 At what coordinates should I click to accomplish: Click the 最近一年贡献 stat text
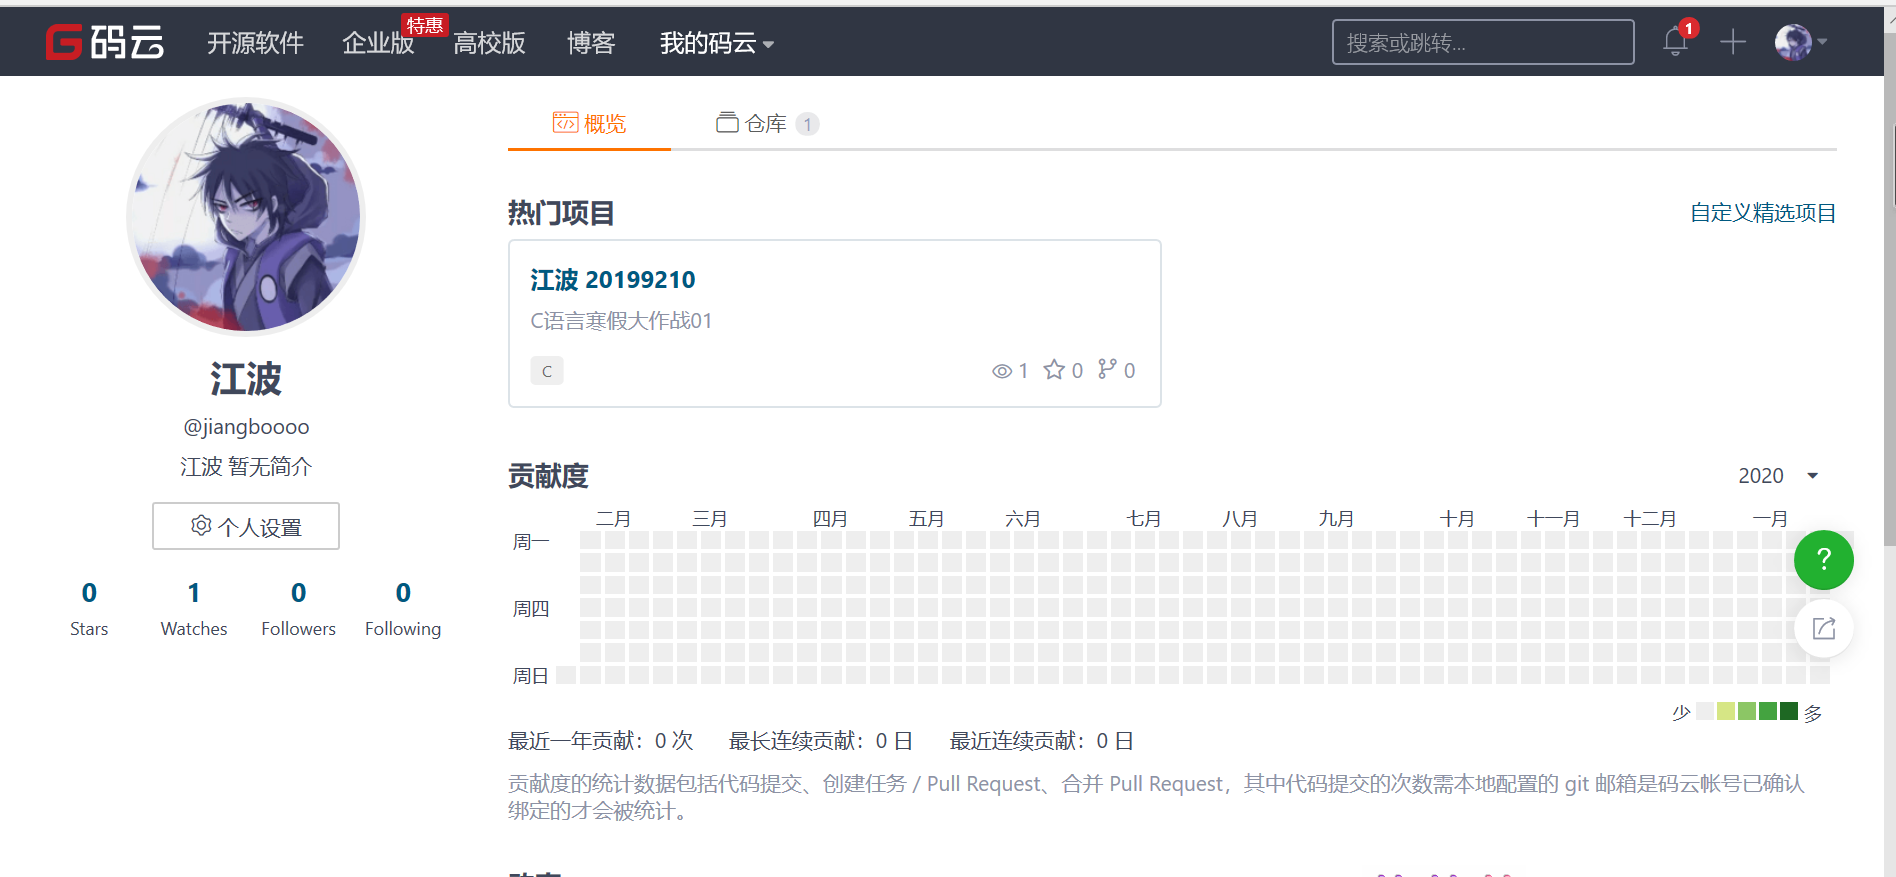pos(601,741)
